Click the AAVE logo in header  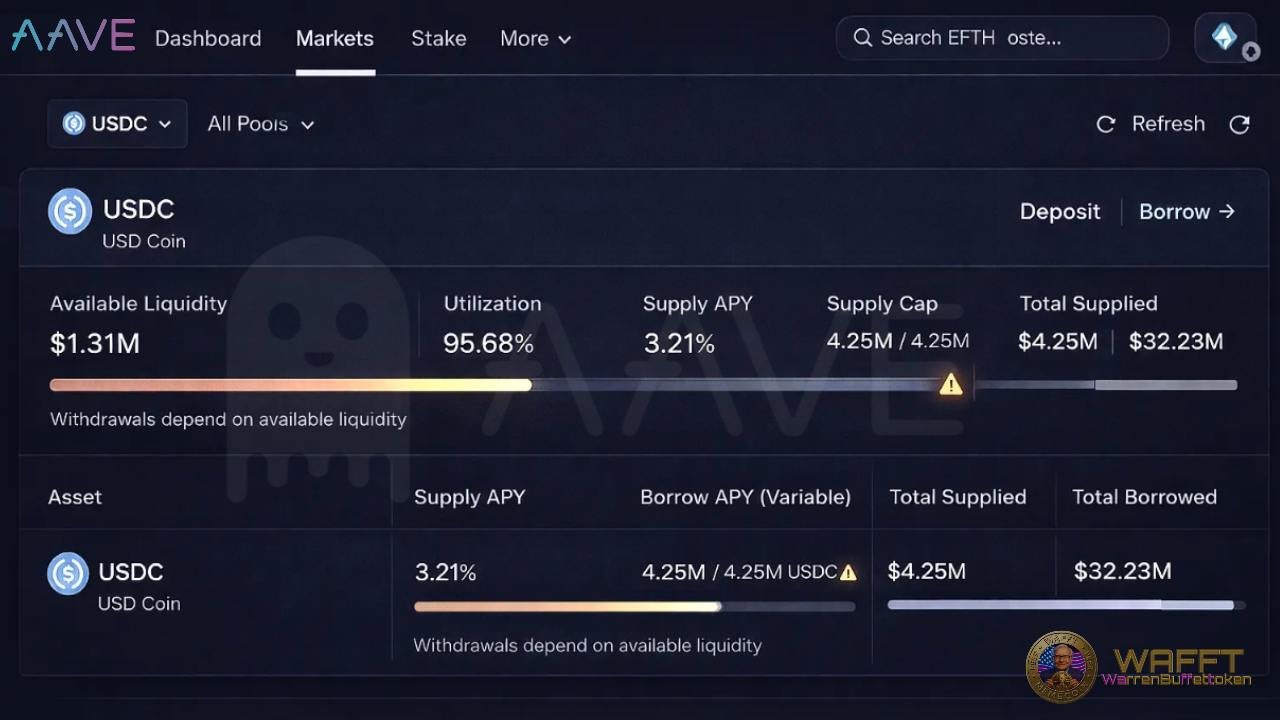coord(73,37)
